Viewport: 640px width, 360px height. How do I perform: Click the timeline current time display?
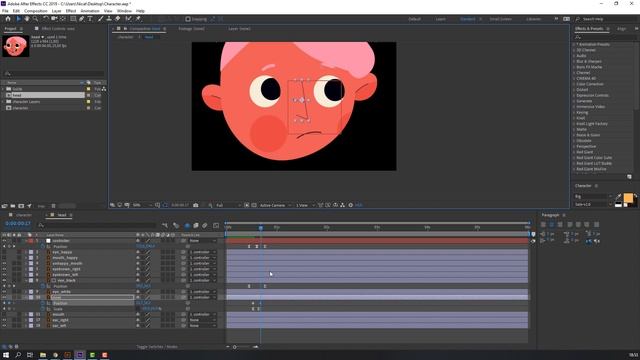[x=18, y=224]
